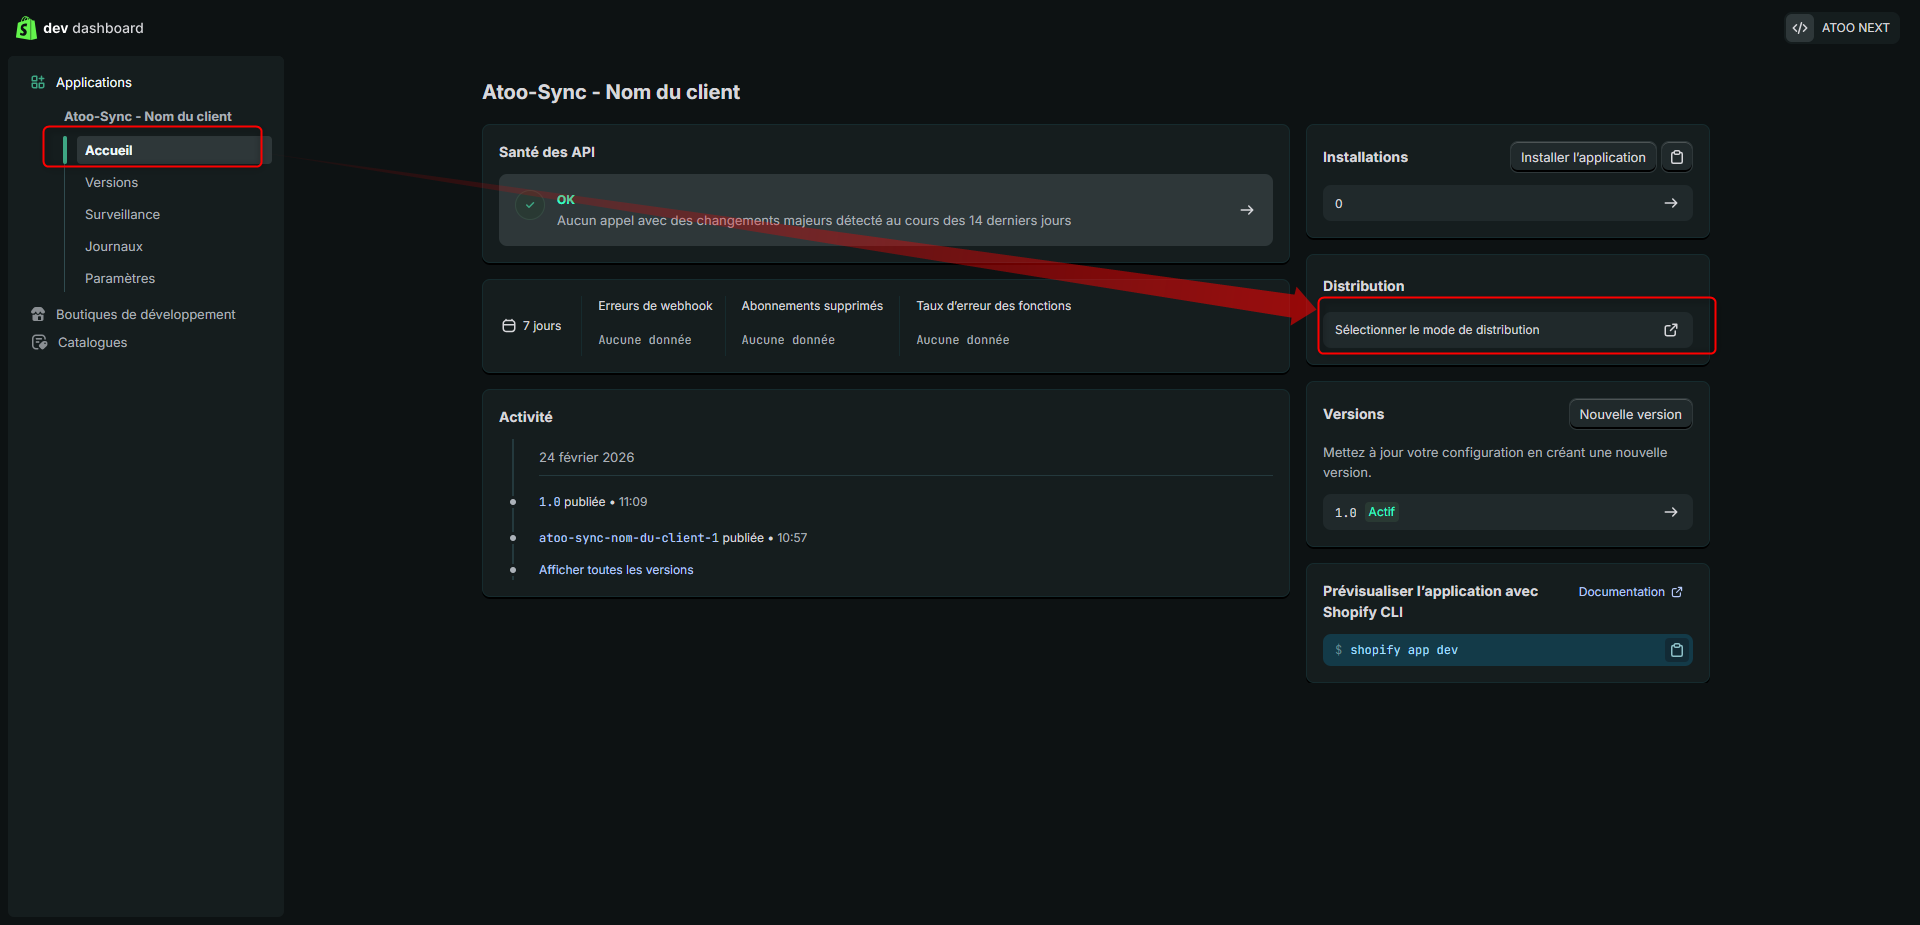Screen dimensions: 1920x925
Task: Click the Documentation external link icon
Action: pyautogui.click(x=1677, y=592)
